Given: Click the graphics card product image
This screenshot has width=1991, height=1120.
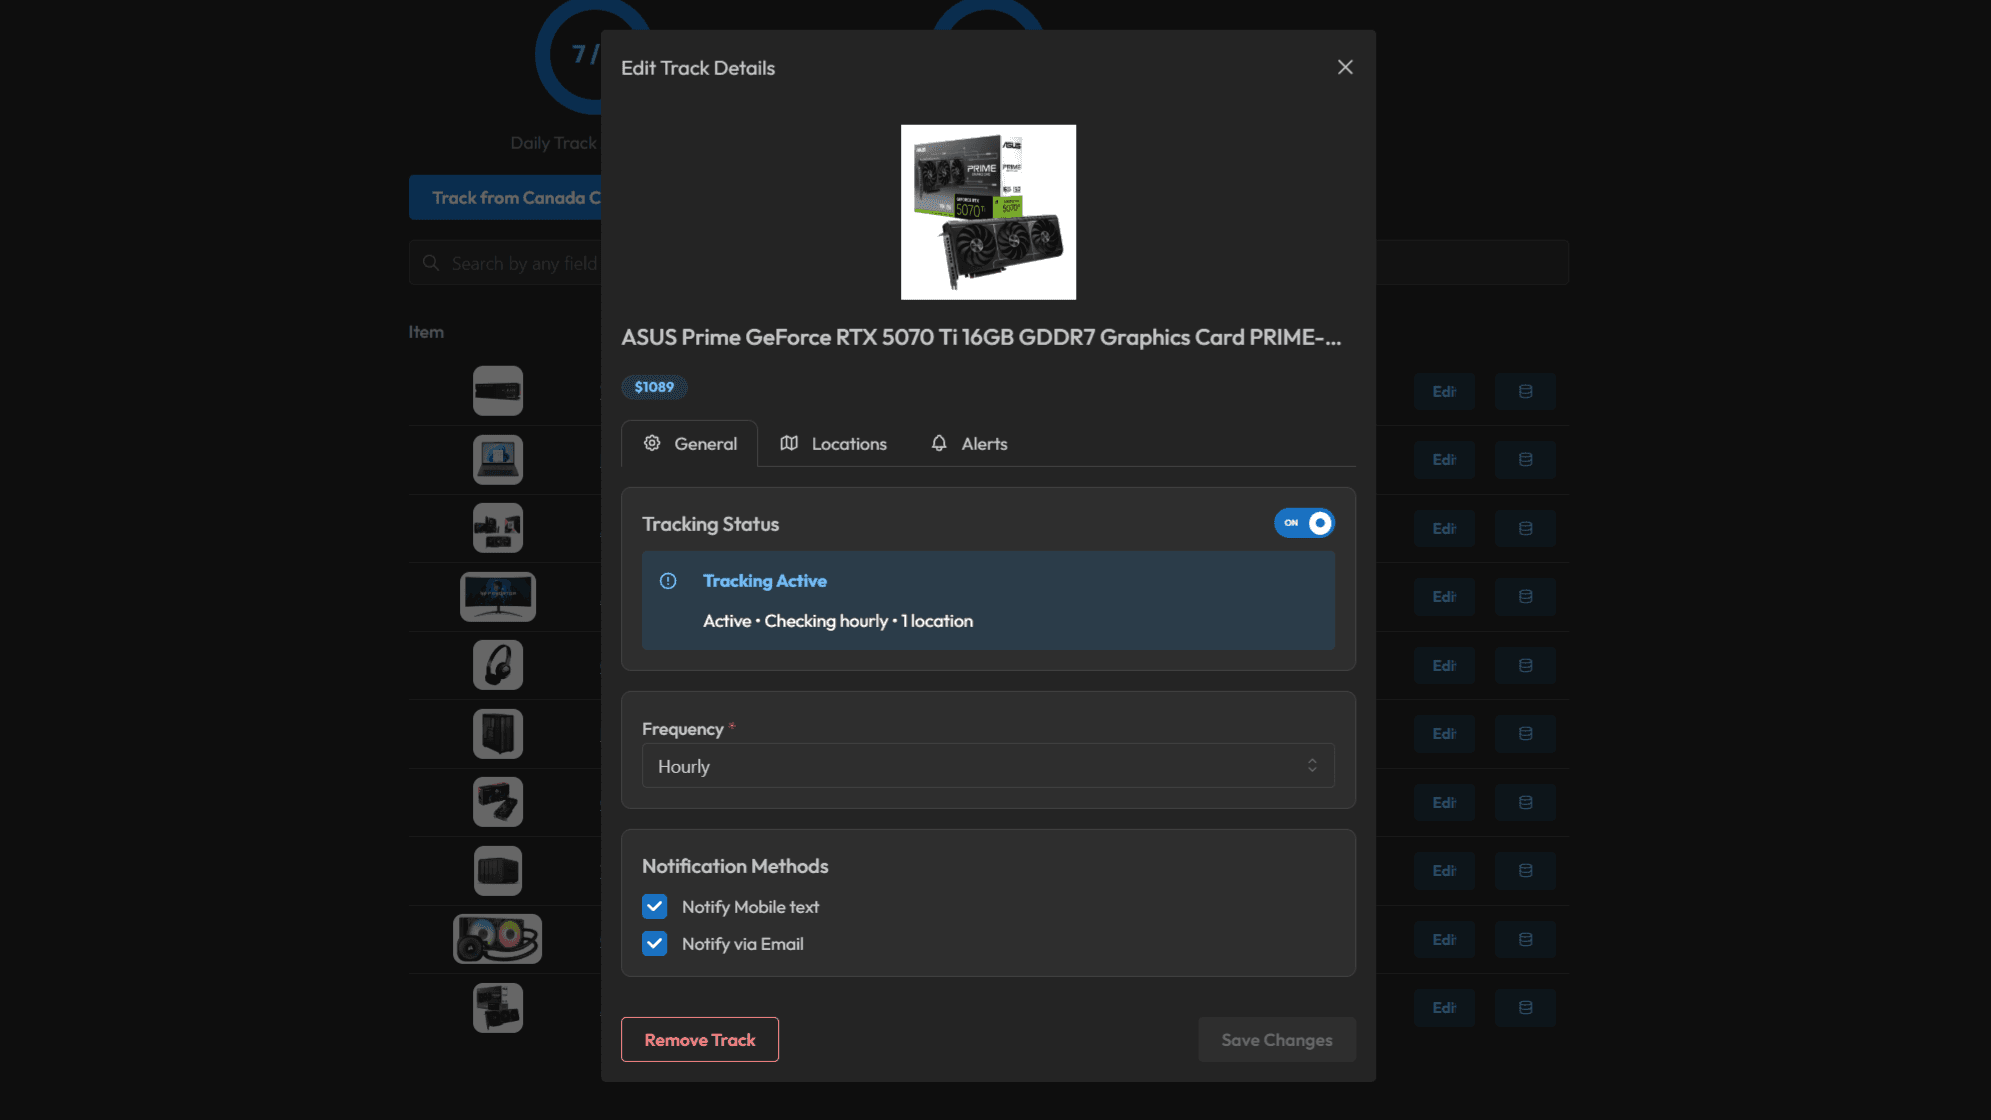Looking at the screenshot, I should [x=988, y=212].
